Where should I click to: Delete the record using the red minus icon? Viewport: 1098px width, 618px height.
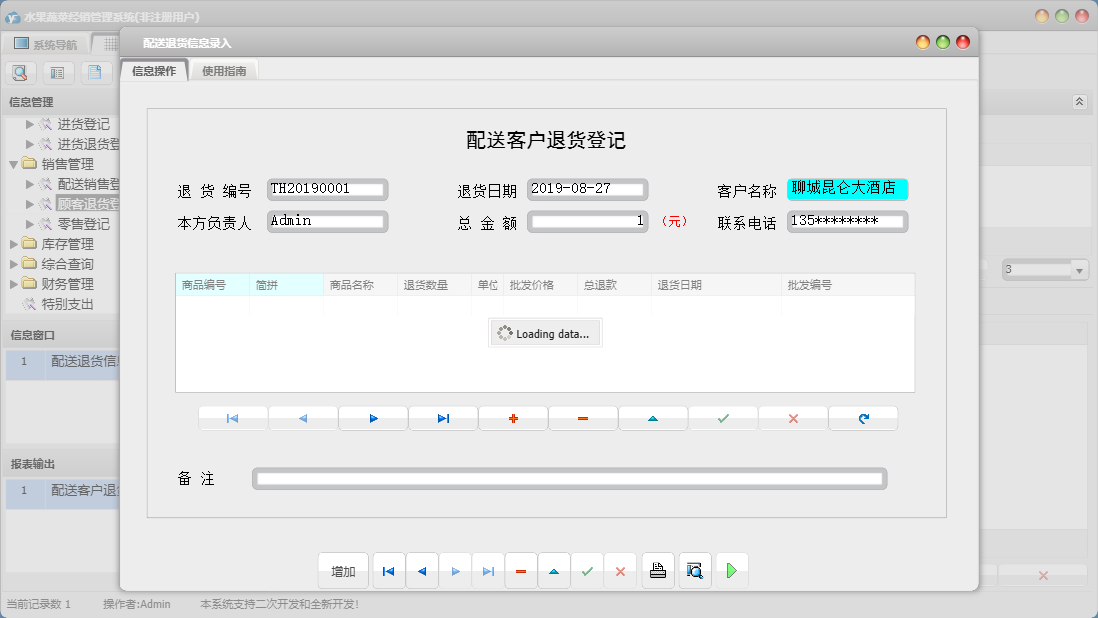(x=583, y=418)
